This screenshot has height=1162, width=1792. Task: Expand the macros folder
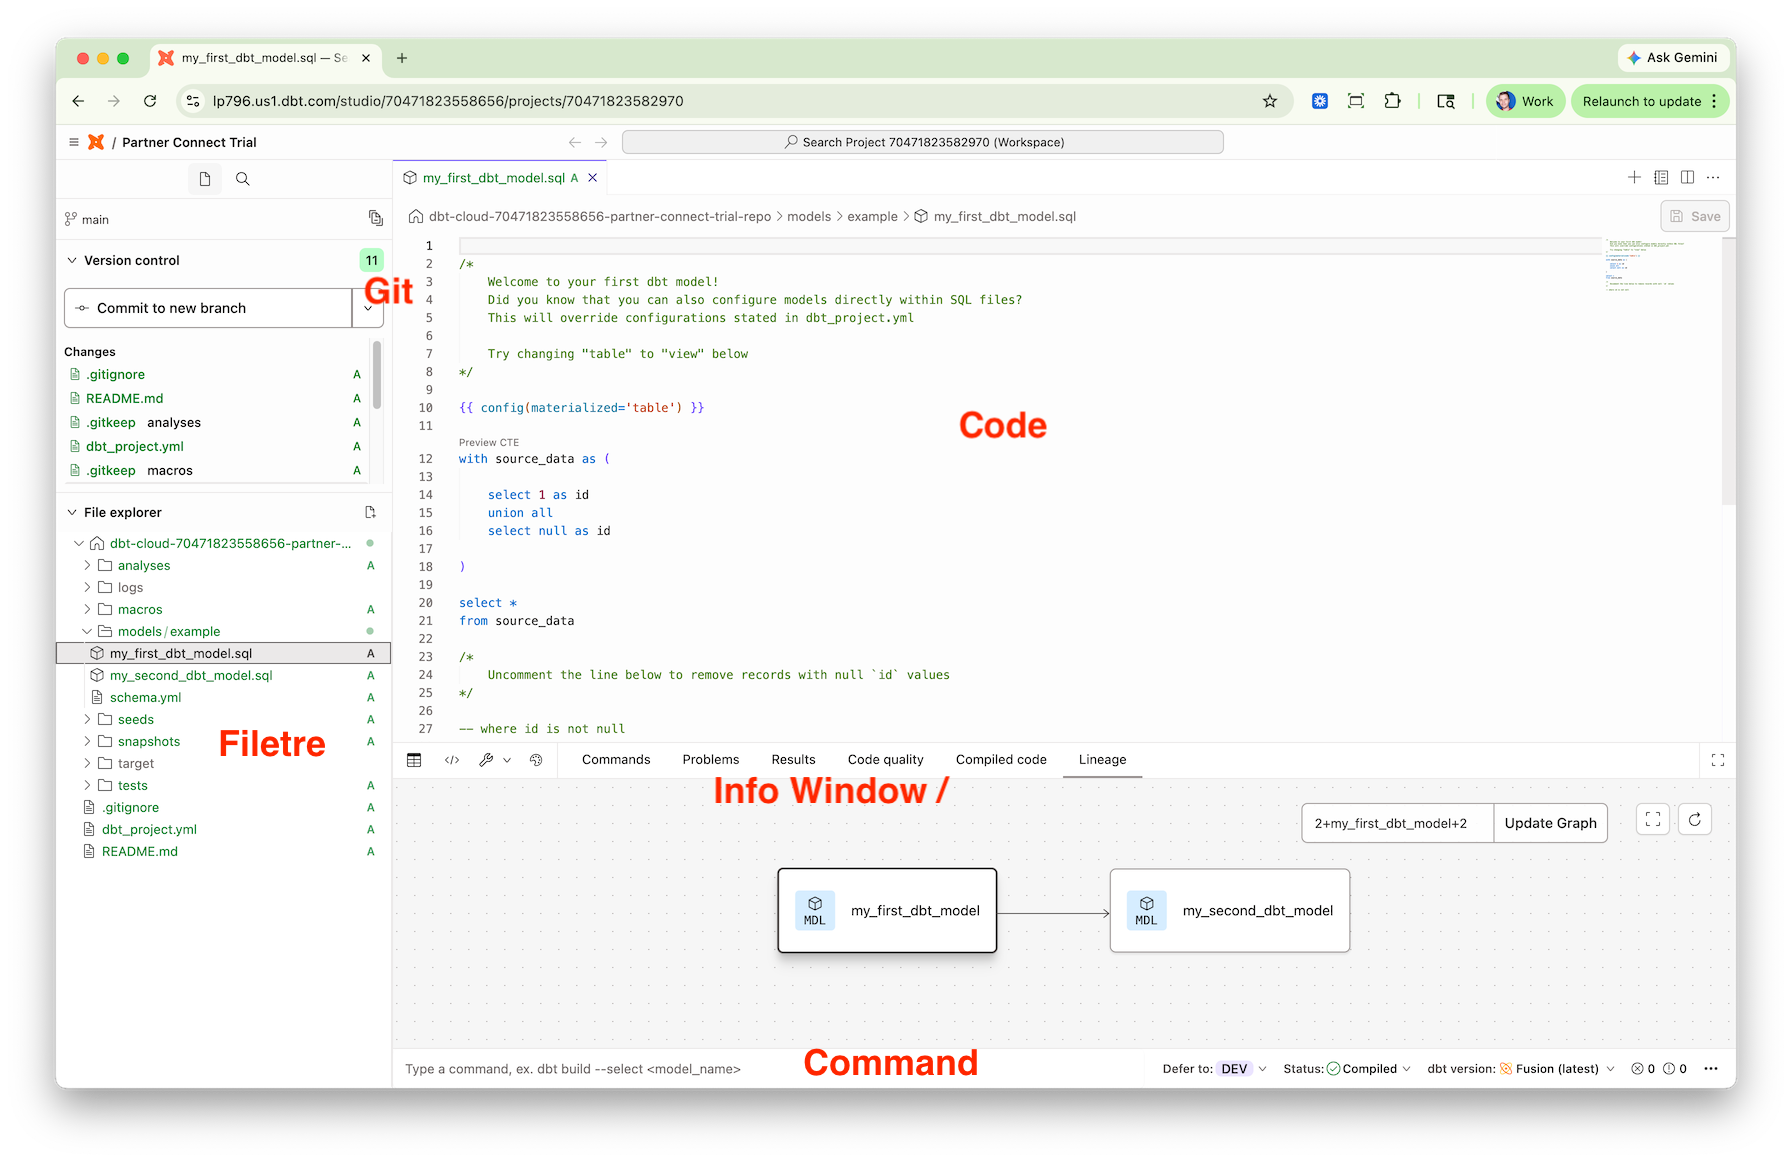[x=87, y=609]
